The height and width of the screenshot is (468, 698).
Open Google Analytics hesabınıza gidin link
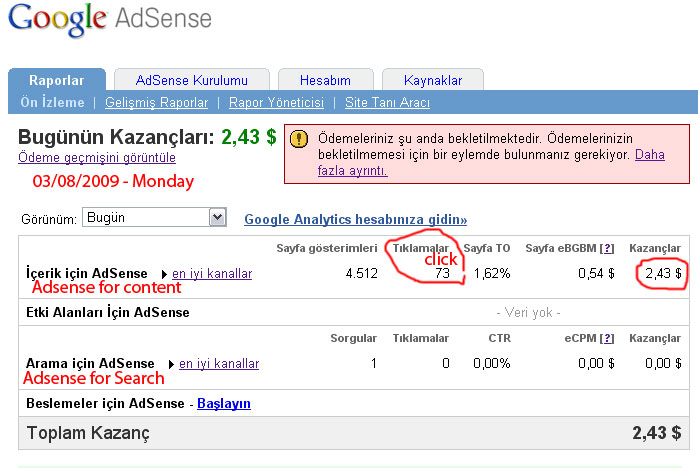(x=355, y=219)
